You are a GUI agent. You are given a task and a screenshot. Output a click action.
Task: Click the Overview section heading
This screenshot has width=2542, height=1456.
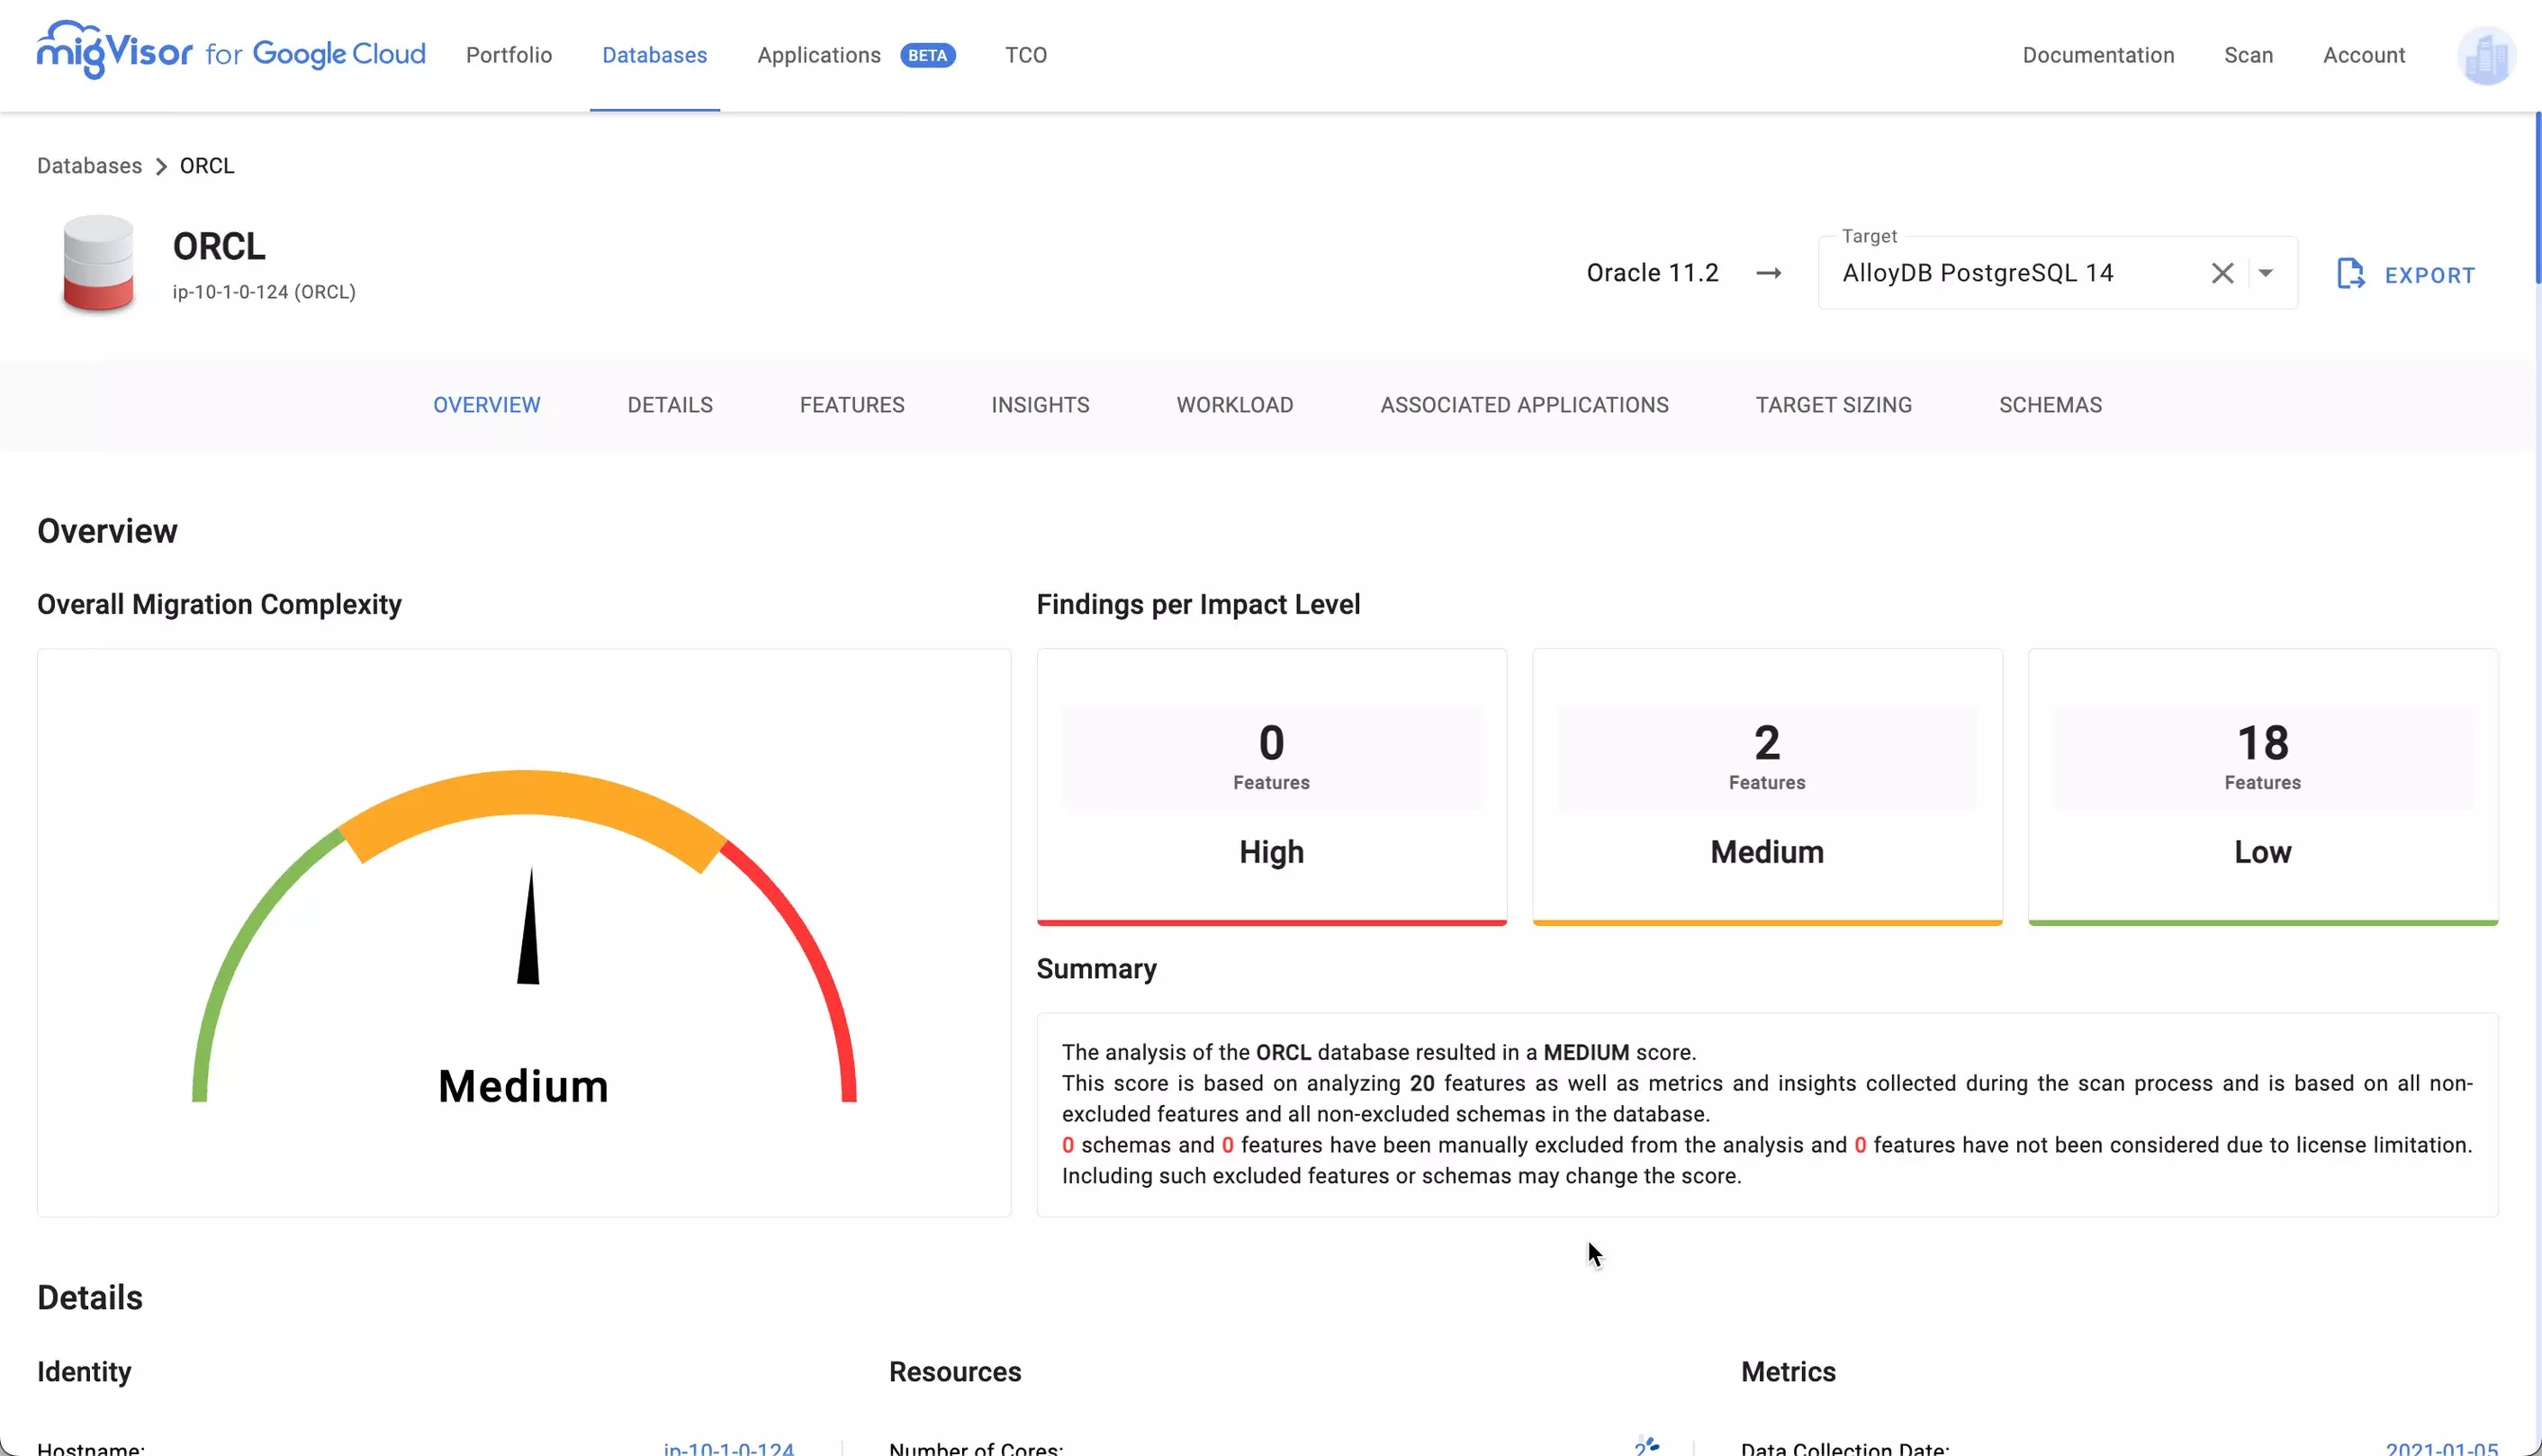(x=107, y=531)
